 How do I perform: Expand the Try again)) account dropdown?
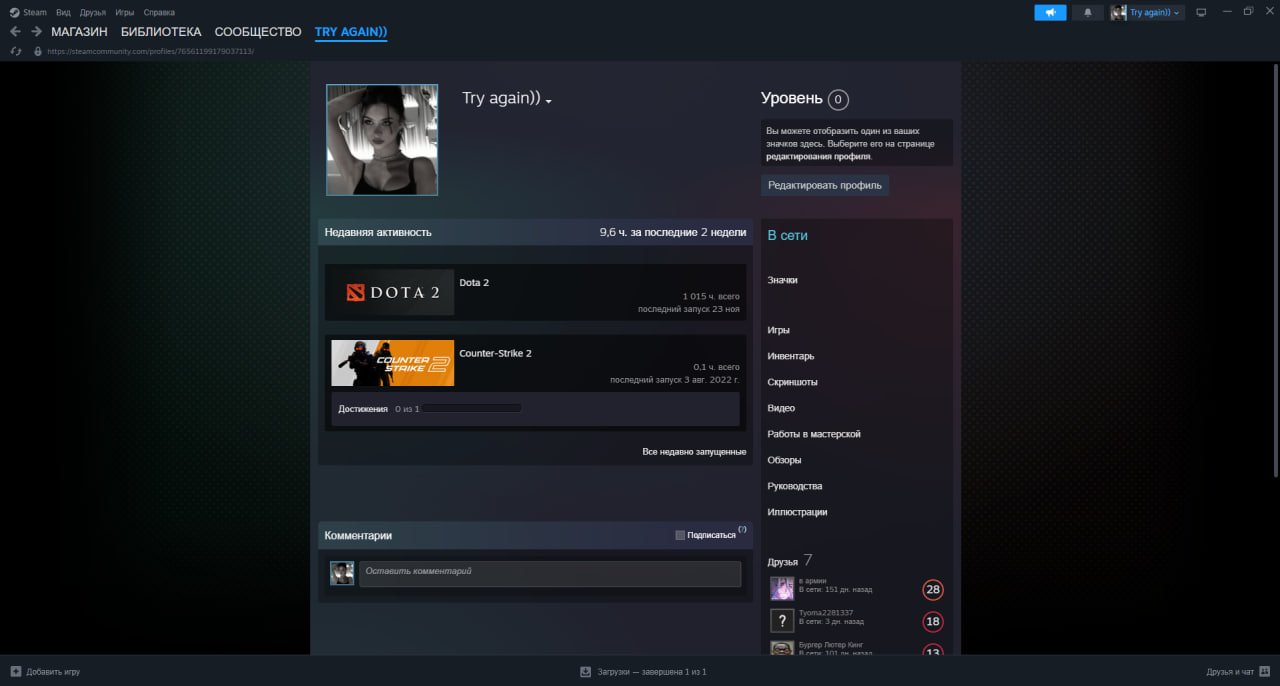pyautogui.click(x=1147, y=12)
